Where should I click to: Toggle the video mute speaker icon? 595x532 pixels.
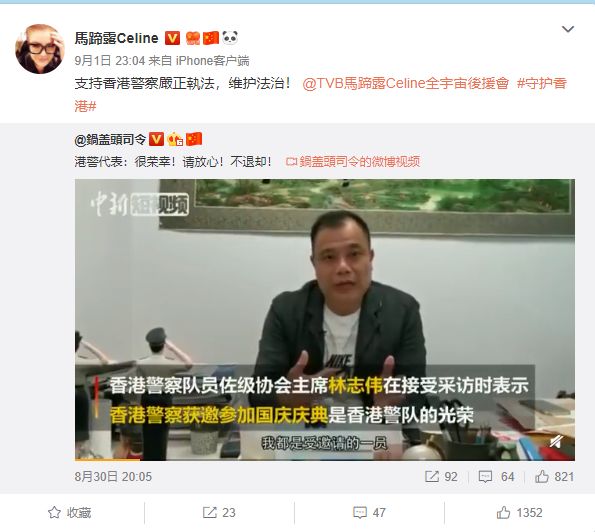[556, 442]
